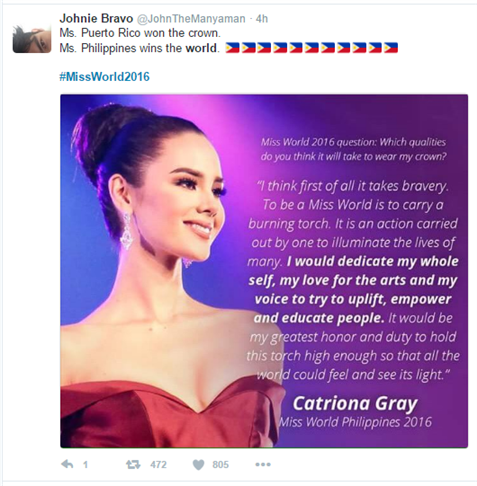Click the 4h timestamp link
Viewport: 477px width, 486px height.
point(262,19)
